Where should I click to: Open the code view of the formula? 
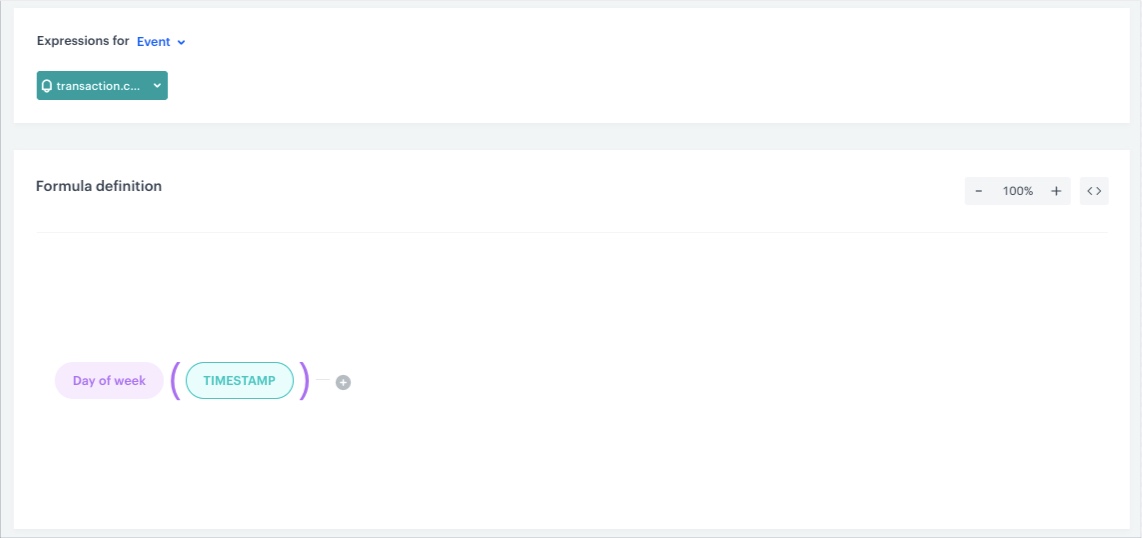pos(1094,191)
